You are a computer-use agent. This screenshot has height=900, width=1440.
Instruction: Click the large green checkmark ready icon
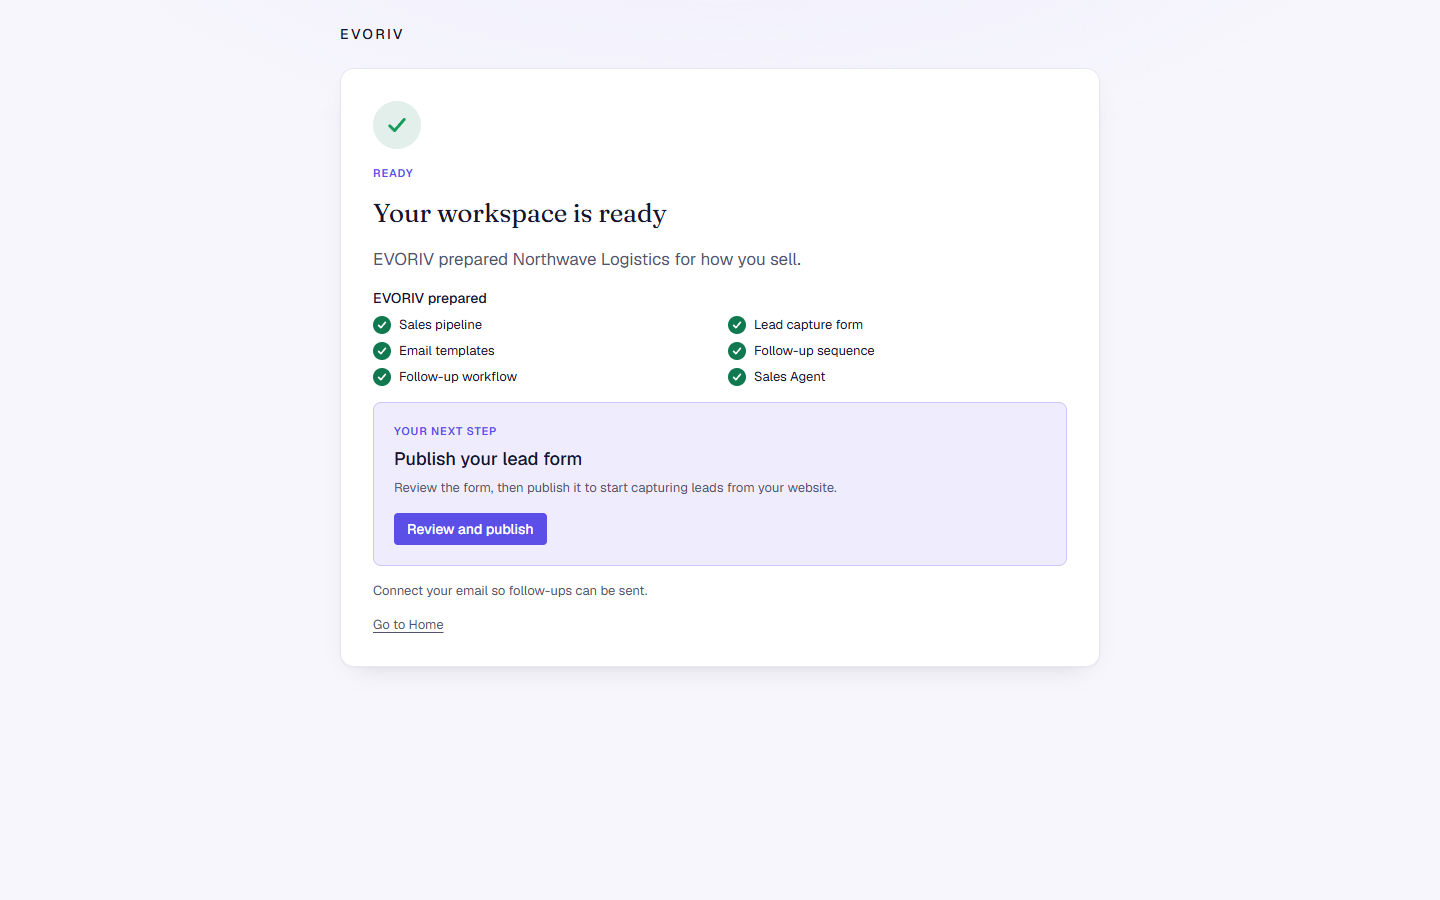(397, 125)
